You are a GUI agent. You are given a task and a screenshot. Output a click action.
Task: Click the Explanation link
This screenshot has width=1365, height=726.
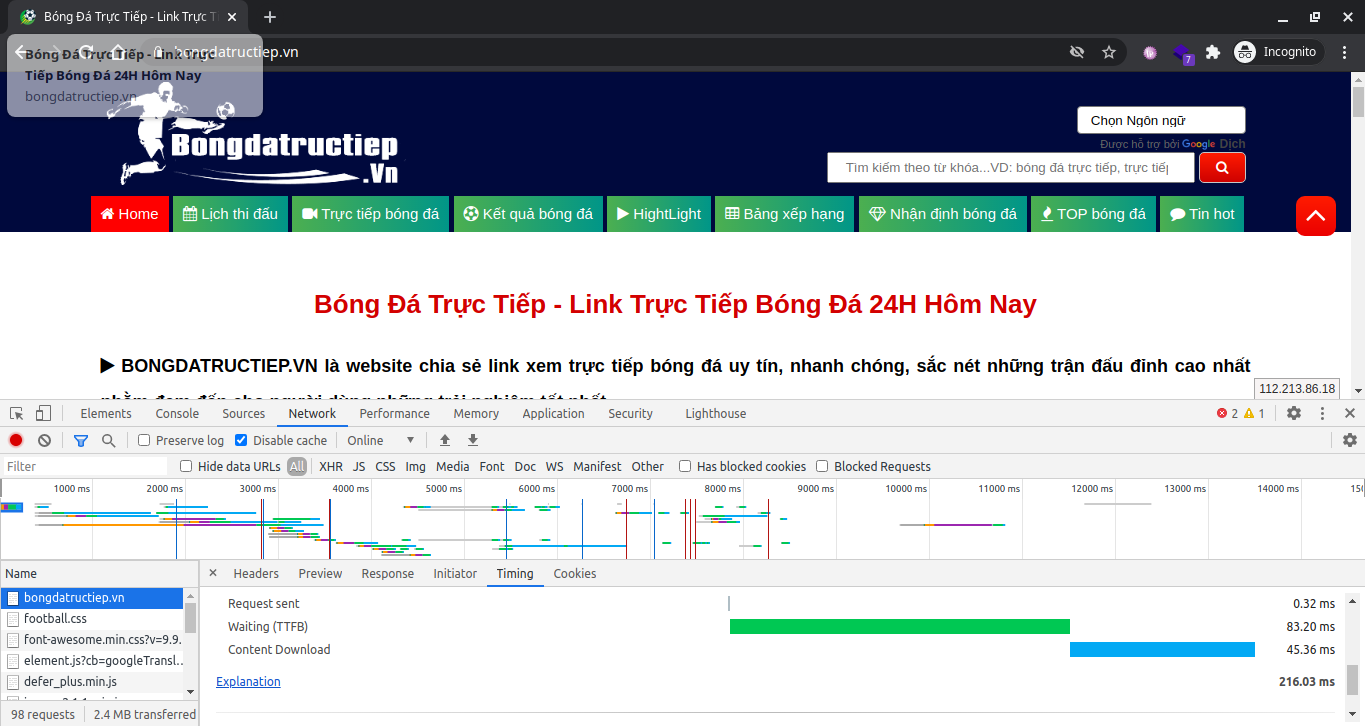(x=248, y=681)
